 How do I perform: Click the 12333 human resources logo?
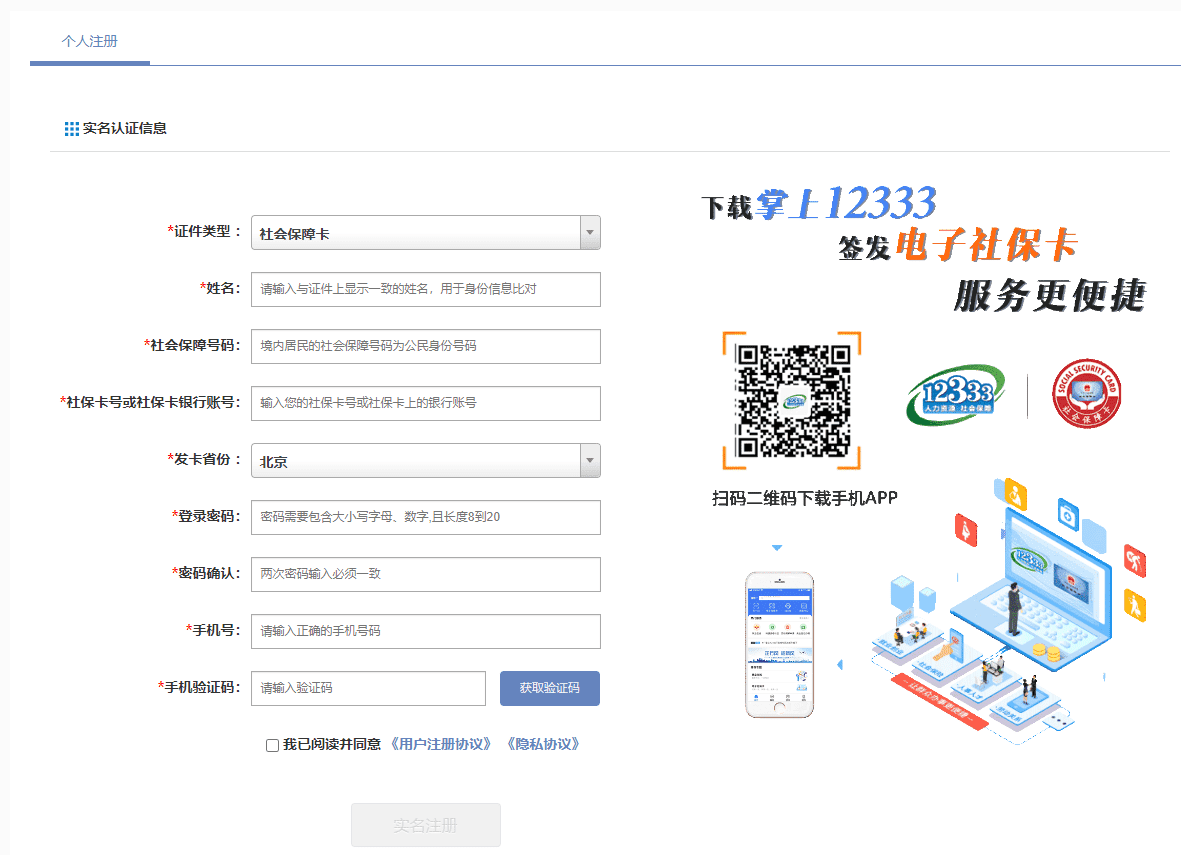(x=953, y=394)
